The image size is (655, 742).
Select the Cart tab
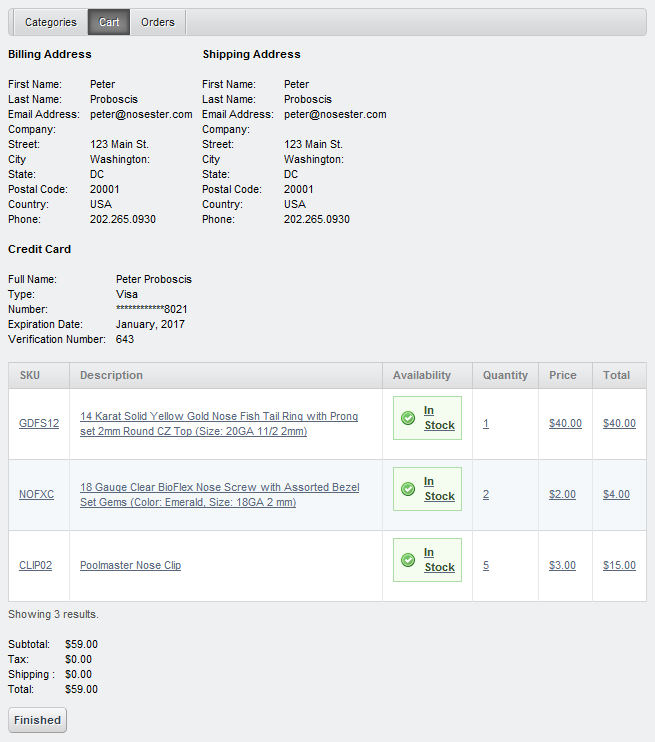tap(109, 22)
